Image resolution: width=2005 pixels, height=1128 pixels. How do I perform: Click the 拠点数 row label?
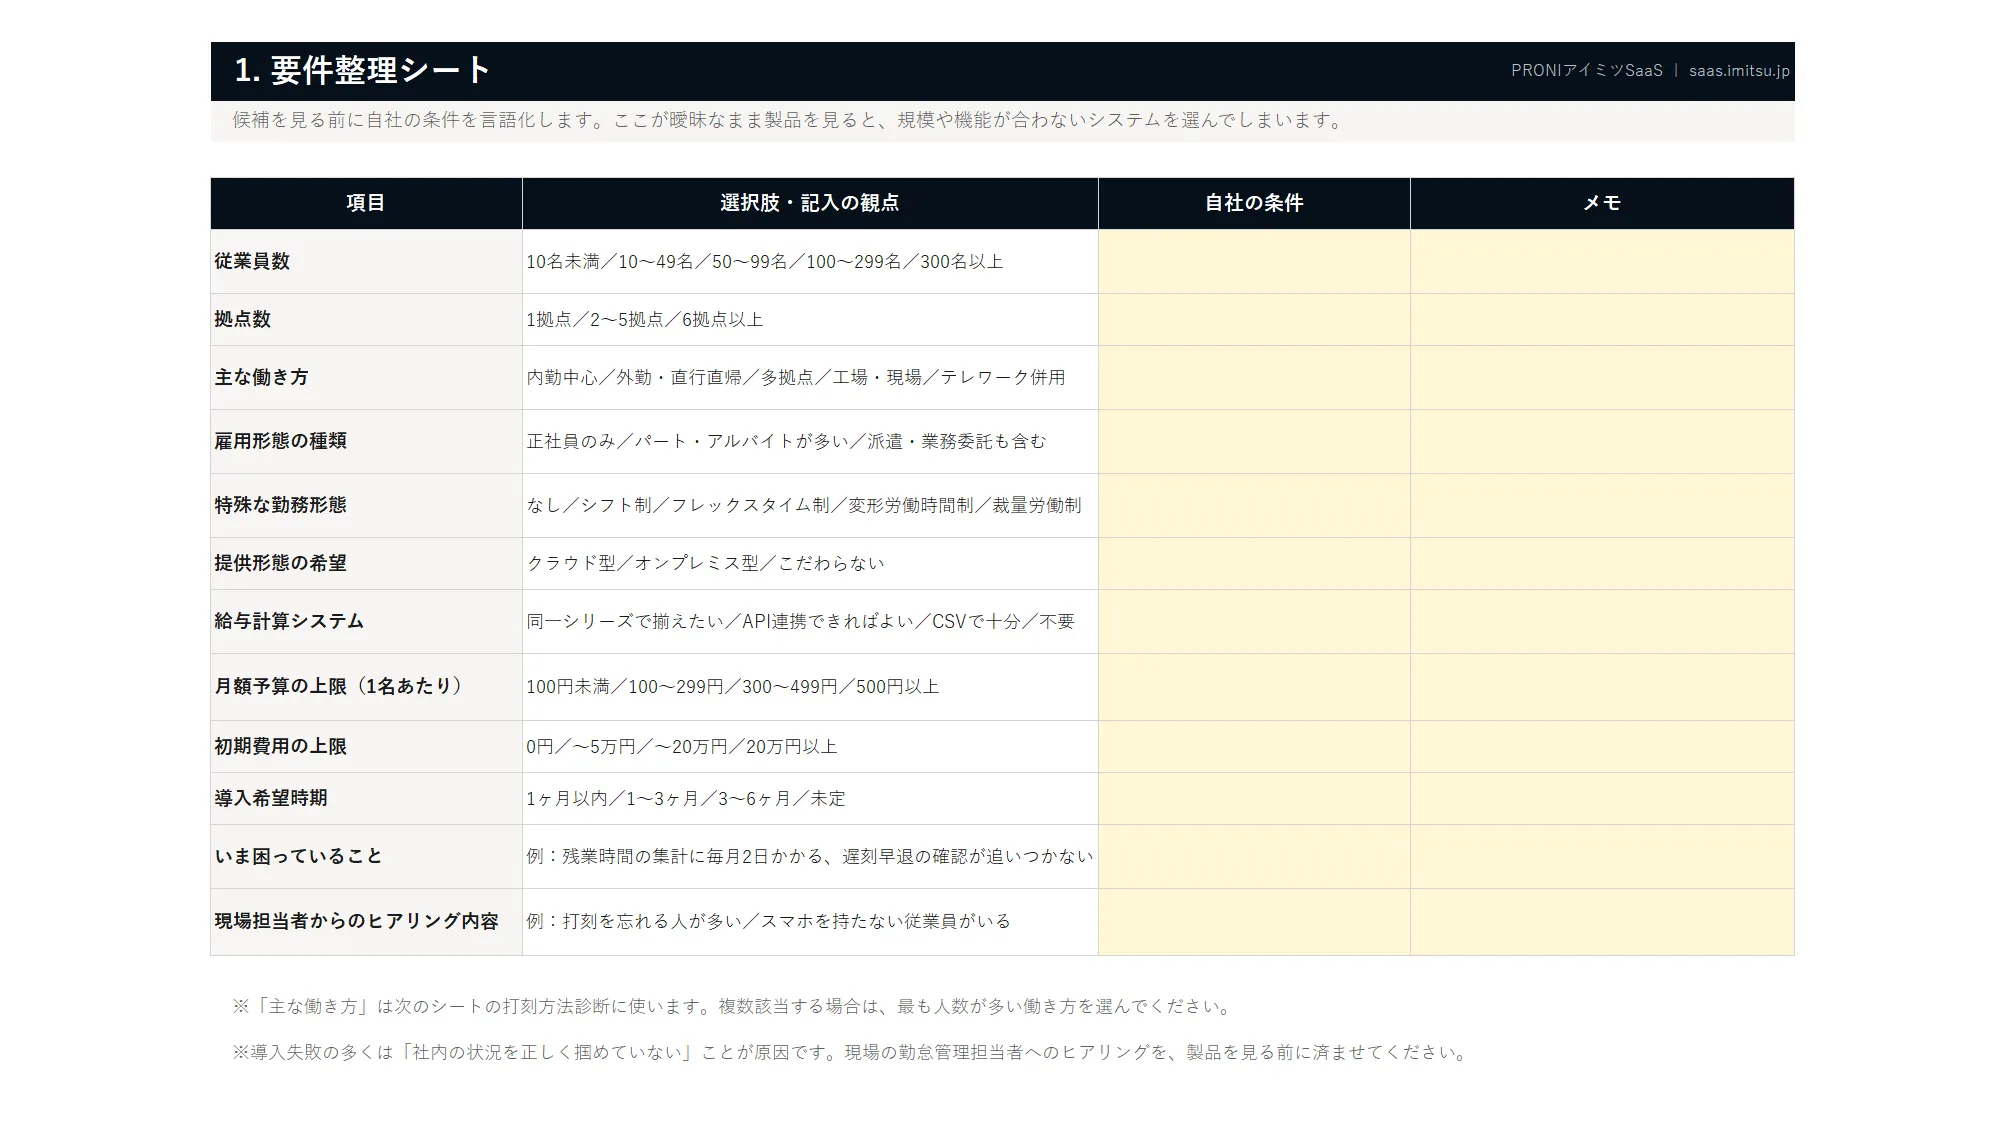tap(243, 319)
